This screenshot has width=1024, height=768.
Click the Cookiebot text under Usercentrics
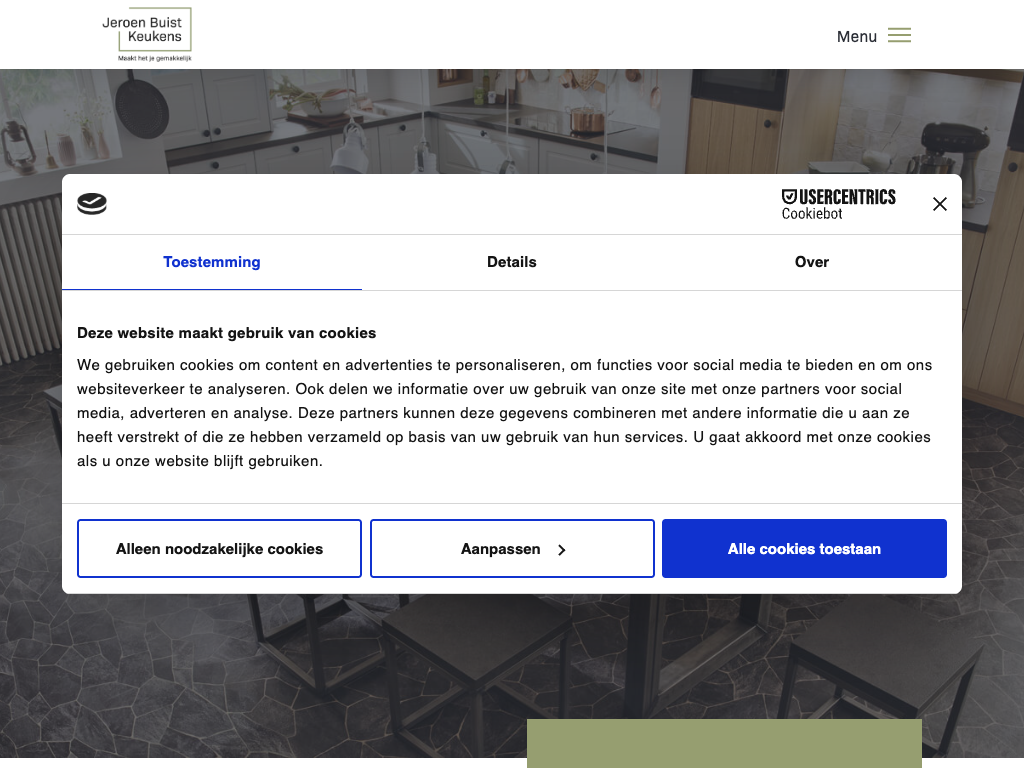[812, 214]
